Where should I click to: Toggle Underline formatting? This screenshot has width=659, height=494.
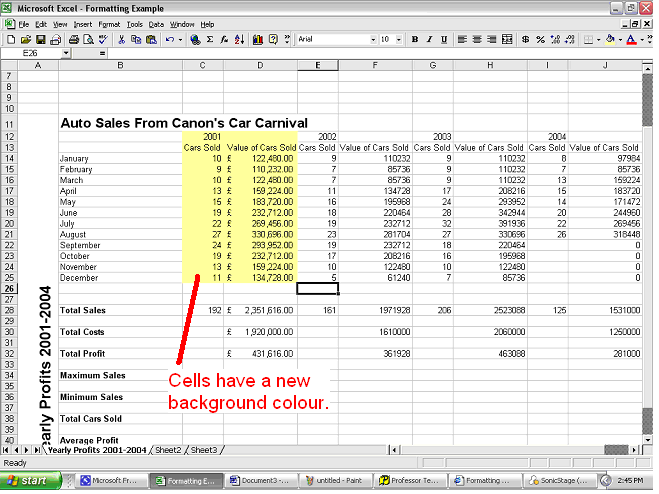(444, 39)
